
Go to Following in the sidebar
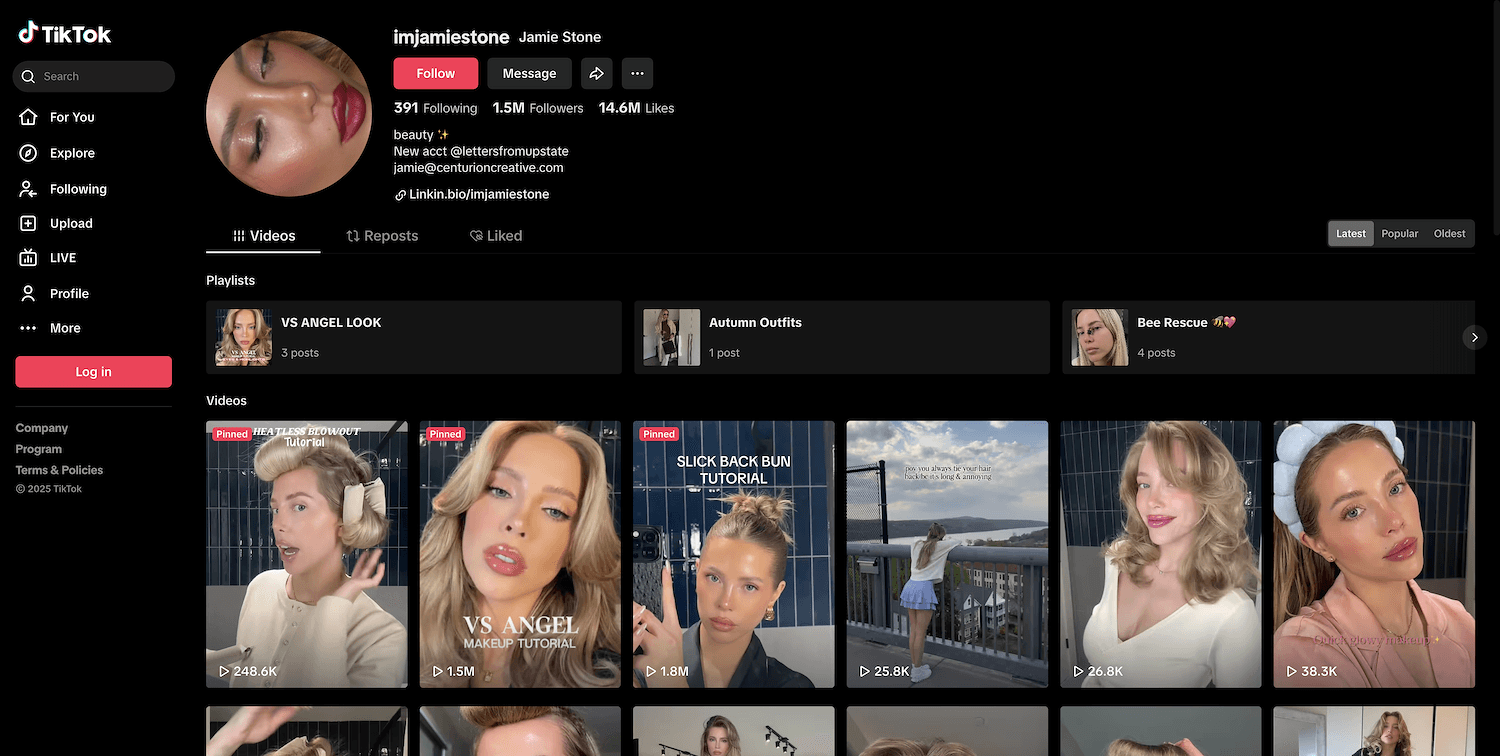click(78, 189)
